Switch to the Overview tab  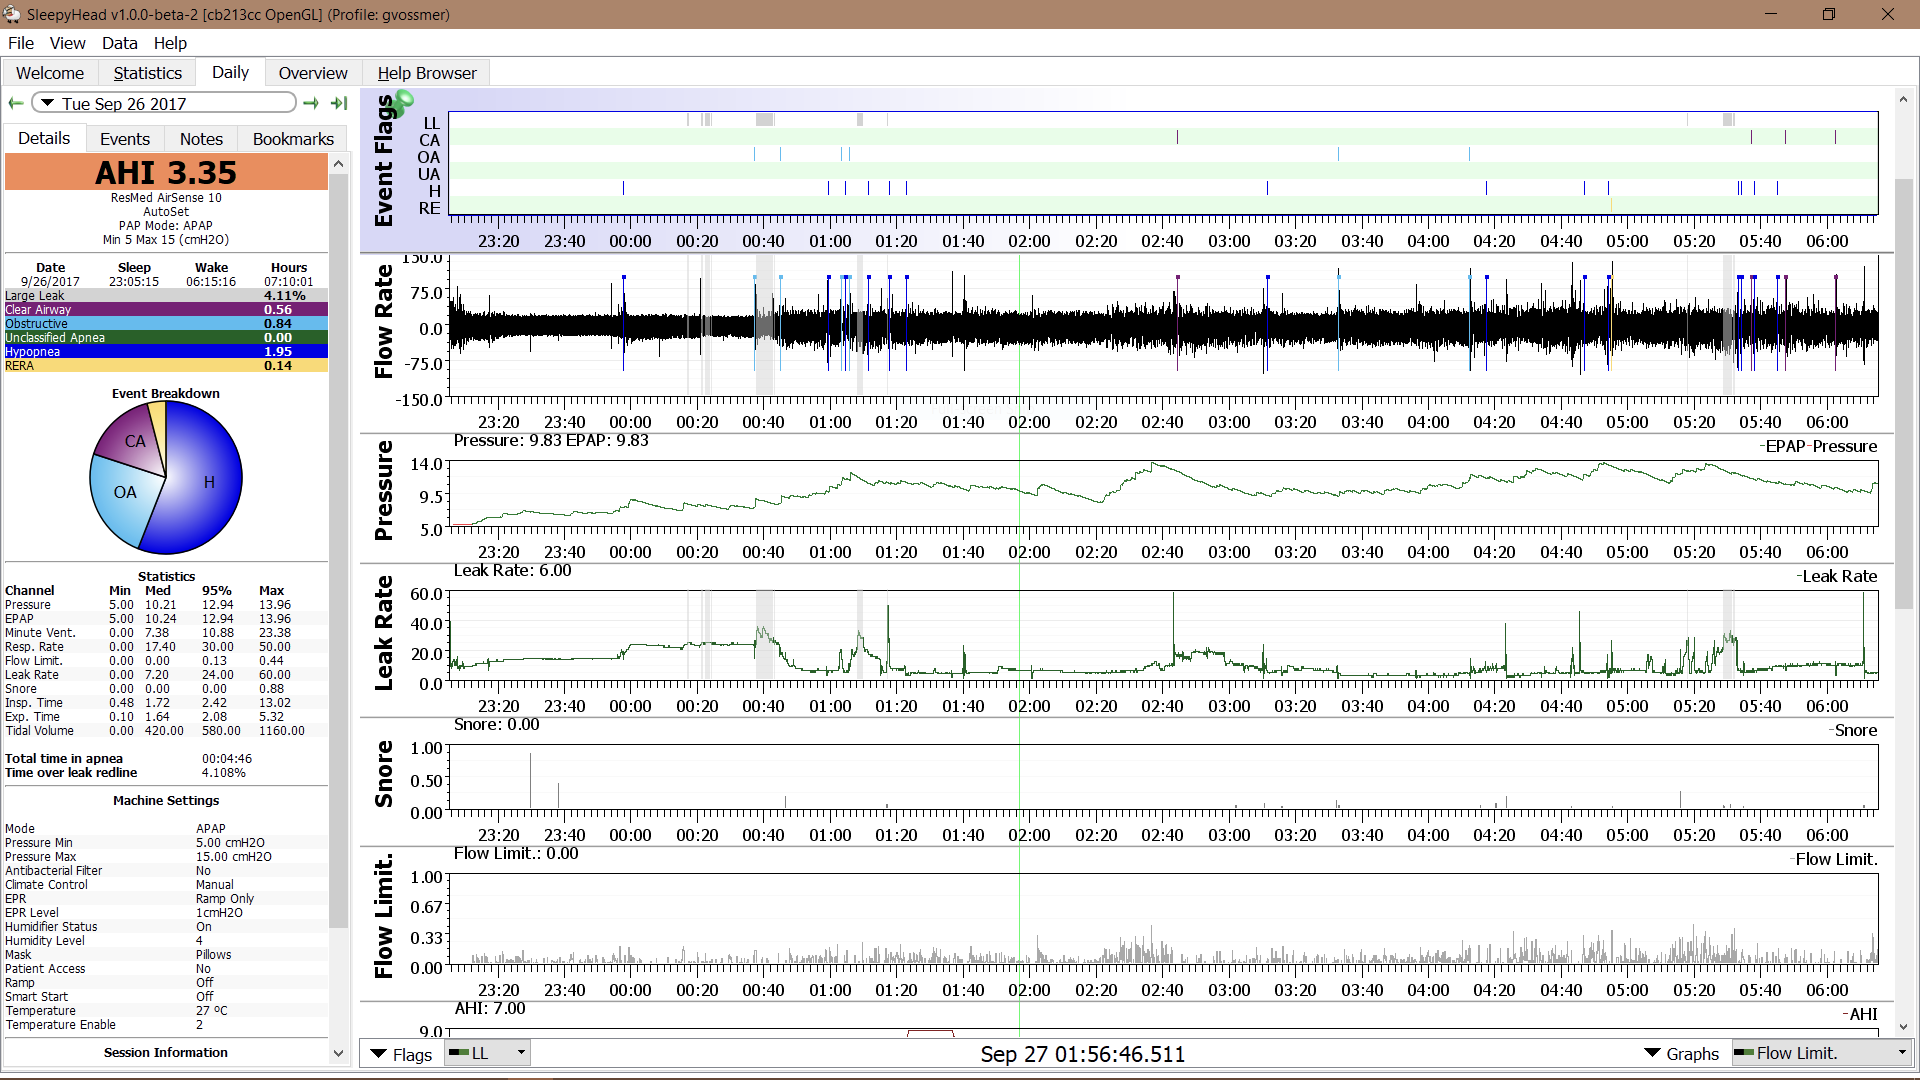313,73
